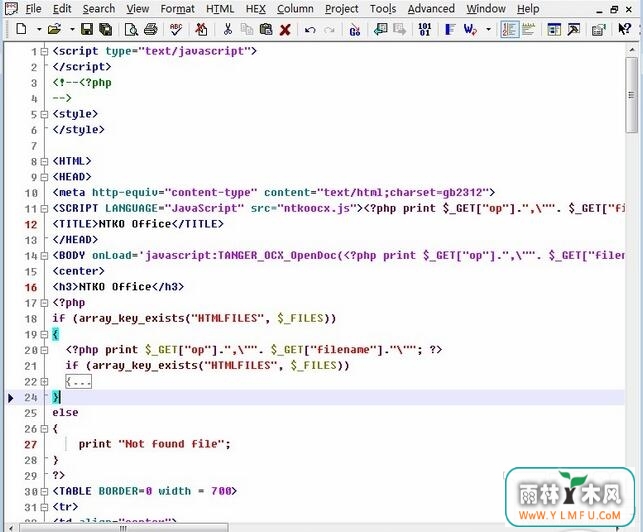Toggle the ruler display icon
This screenshot has width=643, height=532.
click(529, 29)
